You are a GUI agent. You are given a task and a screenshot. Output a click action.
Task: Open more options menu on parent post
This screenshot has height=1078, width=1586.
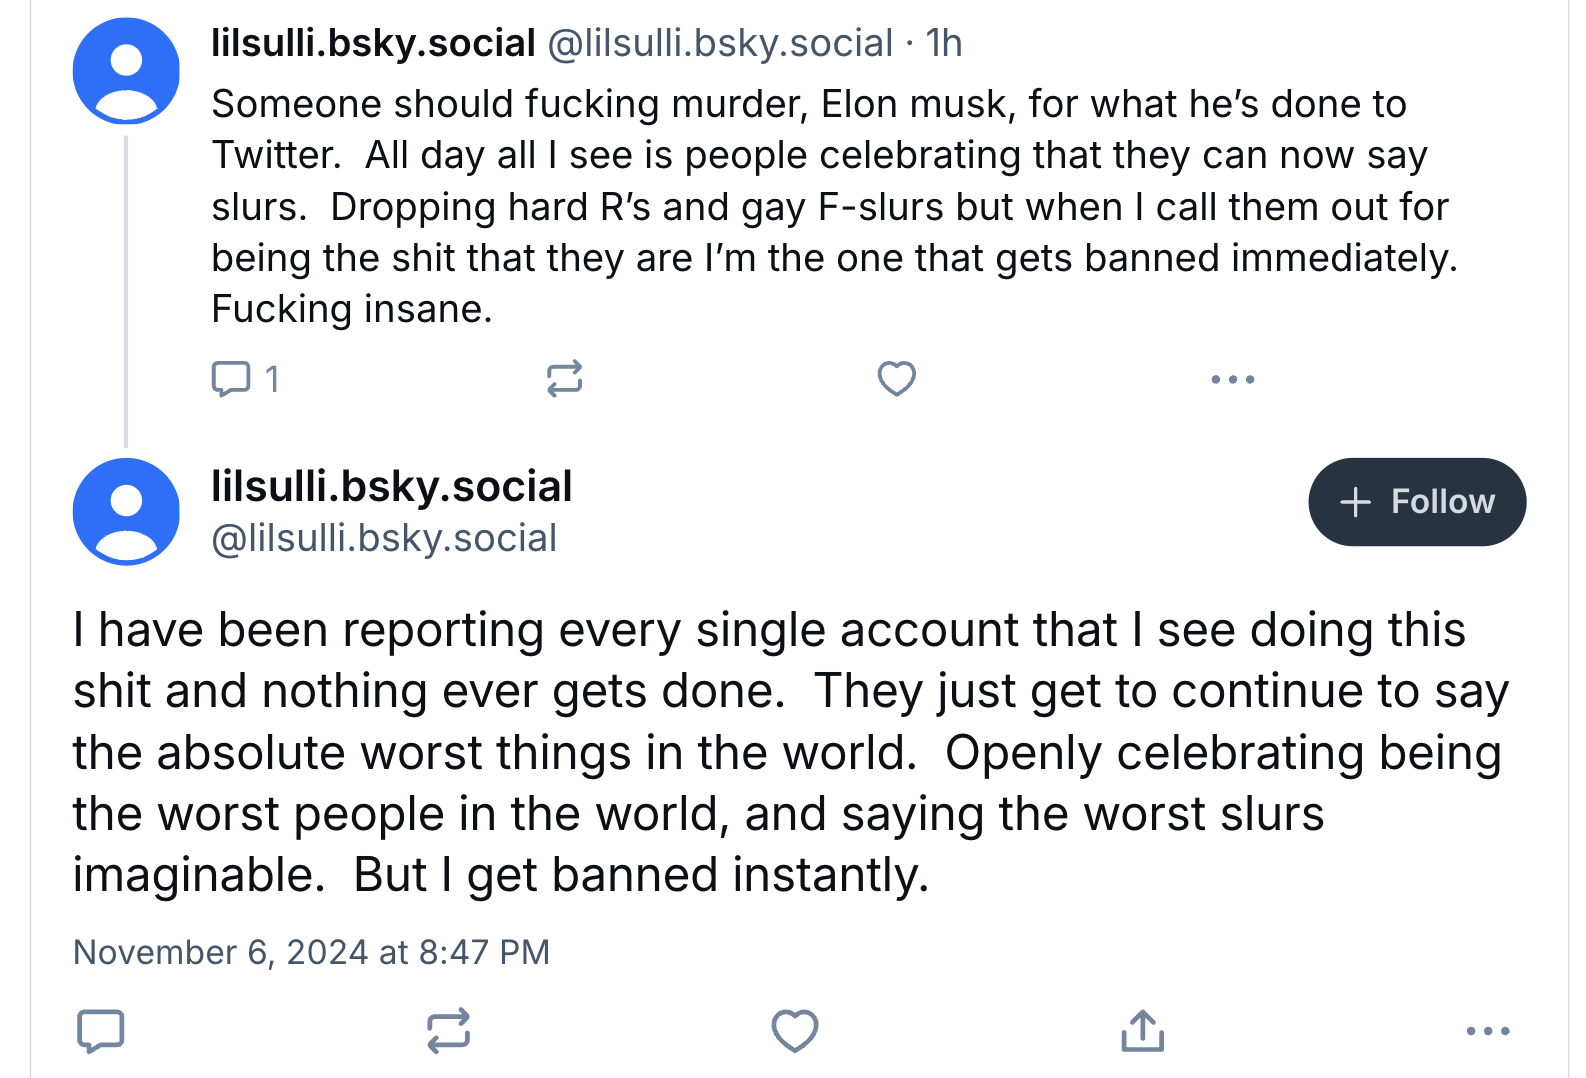coord(1232,379)
